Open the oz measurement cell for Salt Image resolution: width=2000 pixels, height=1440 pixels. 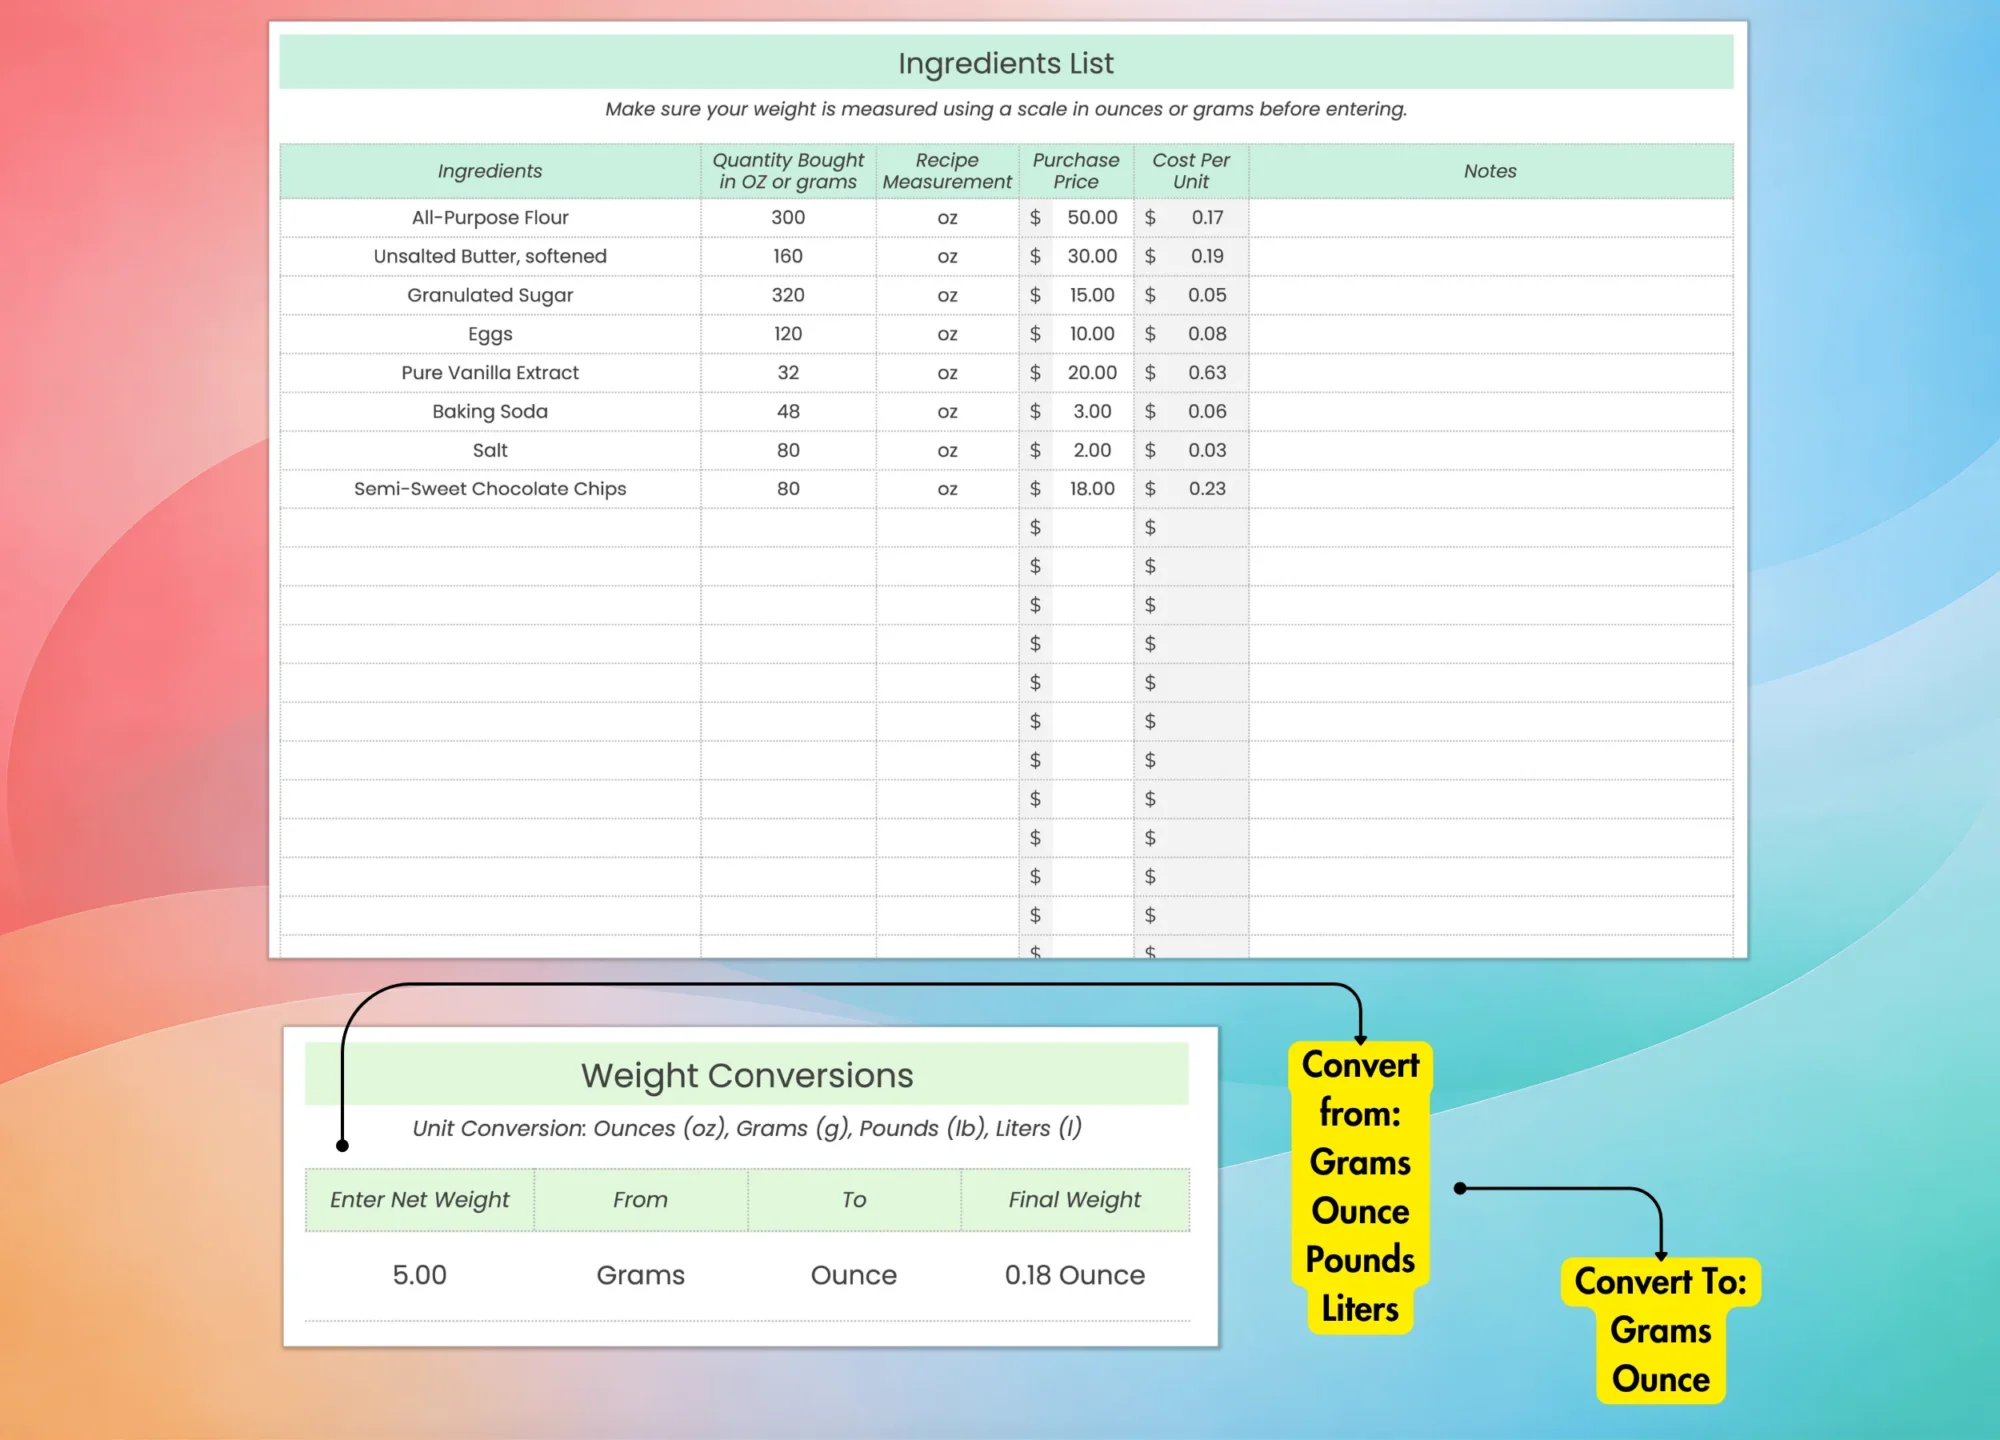click(947, 450)
